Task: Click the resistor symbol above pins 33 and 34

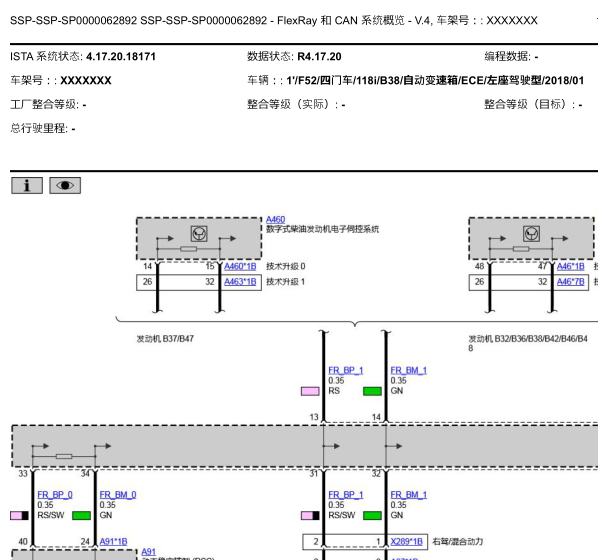Action: coord(64,456)
